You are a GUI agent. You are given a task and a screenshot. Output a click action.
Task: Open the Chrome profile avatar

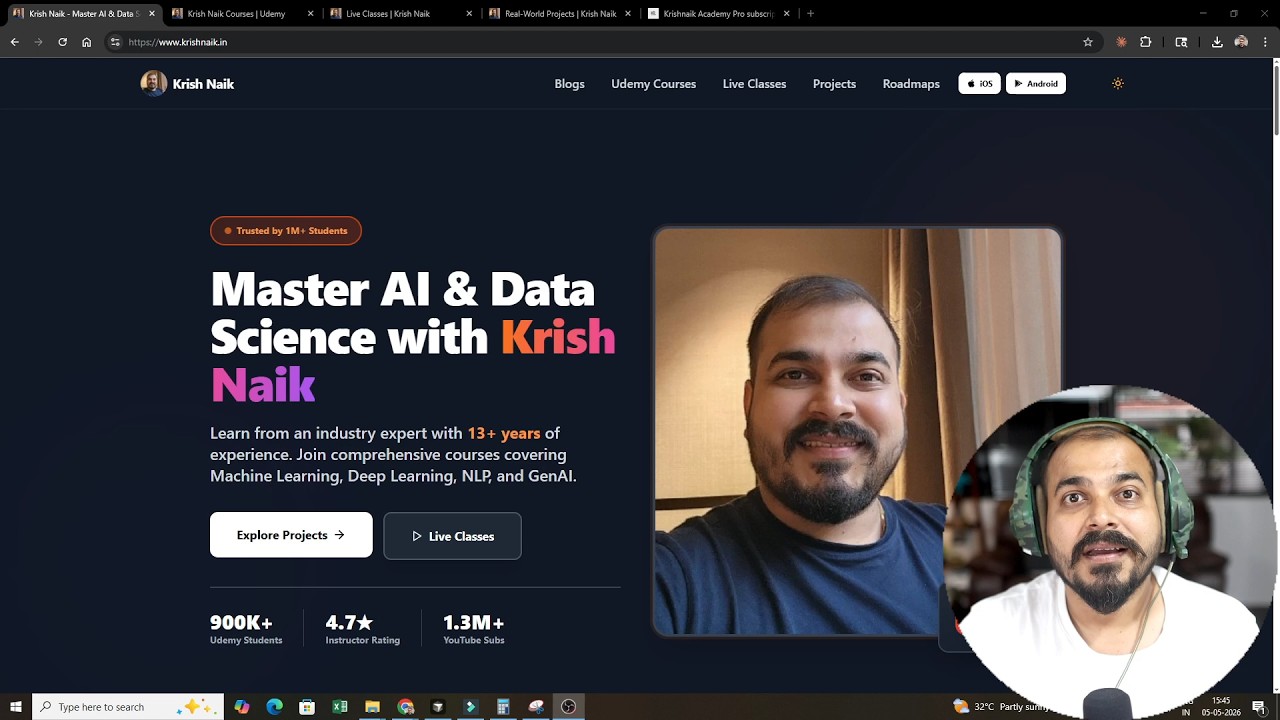click(1241, 42)
